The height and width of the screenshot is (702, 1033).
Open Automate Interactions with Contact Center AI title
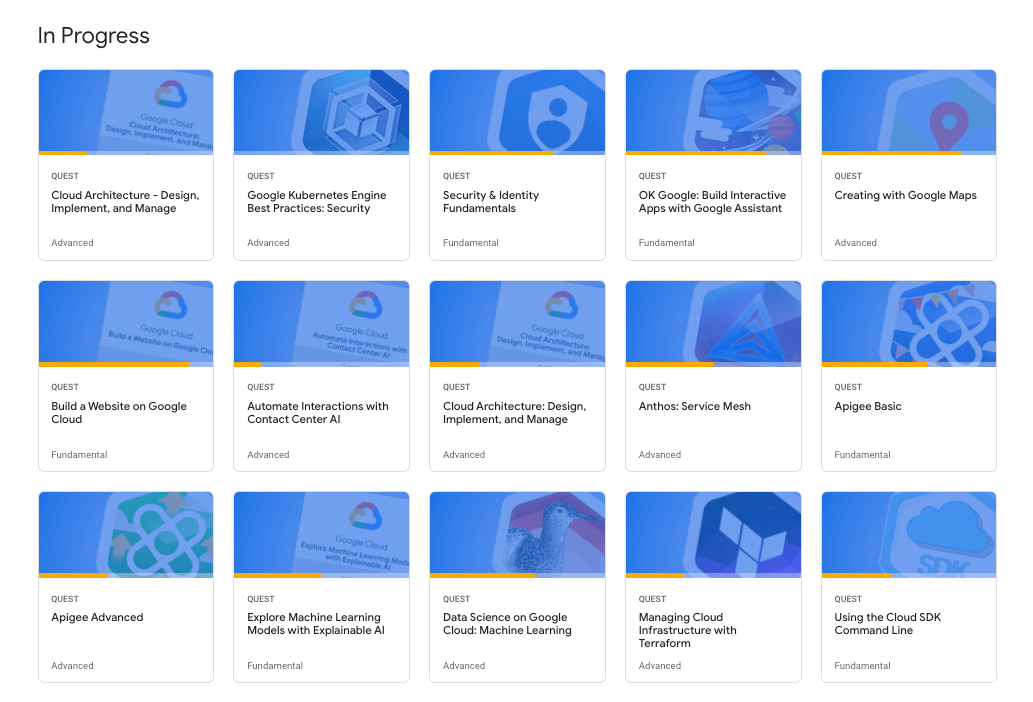tap(318, 413)
